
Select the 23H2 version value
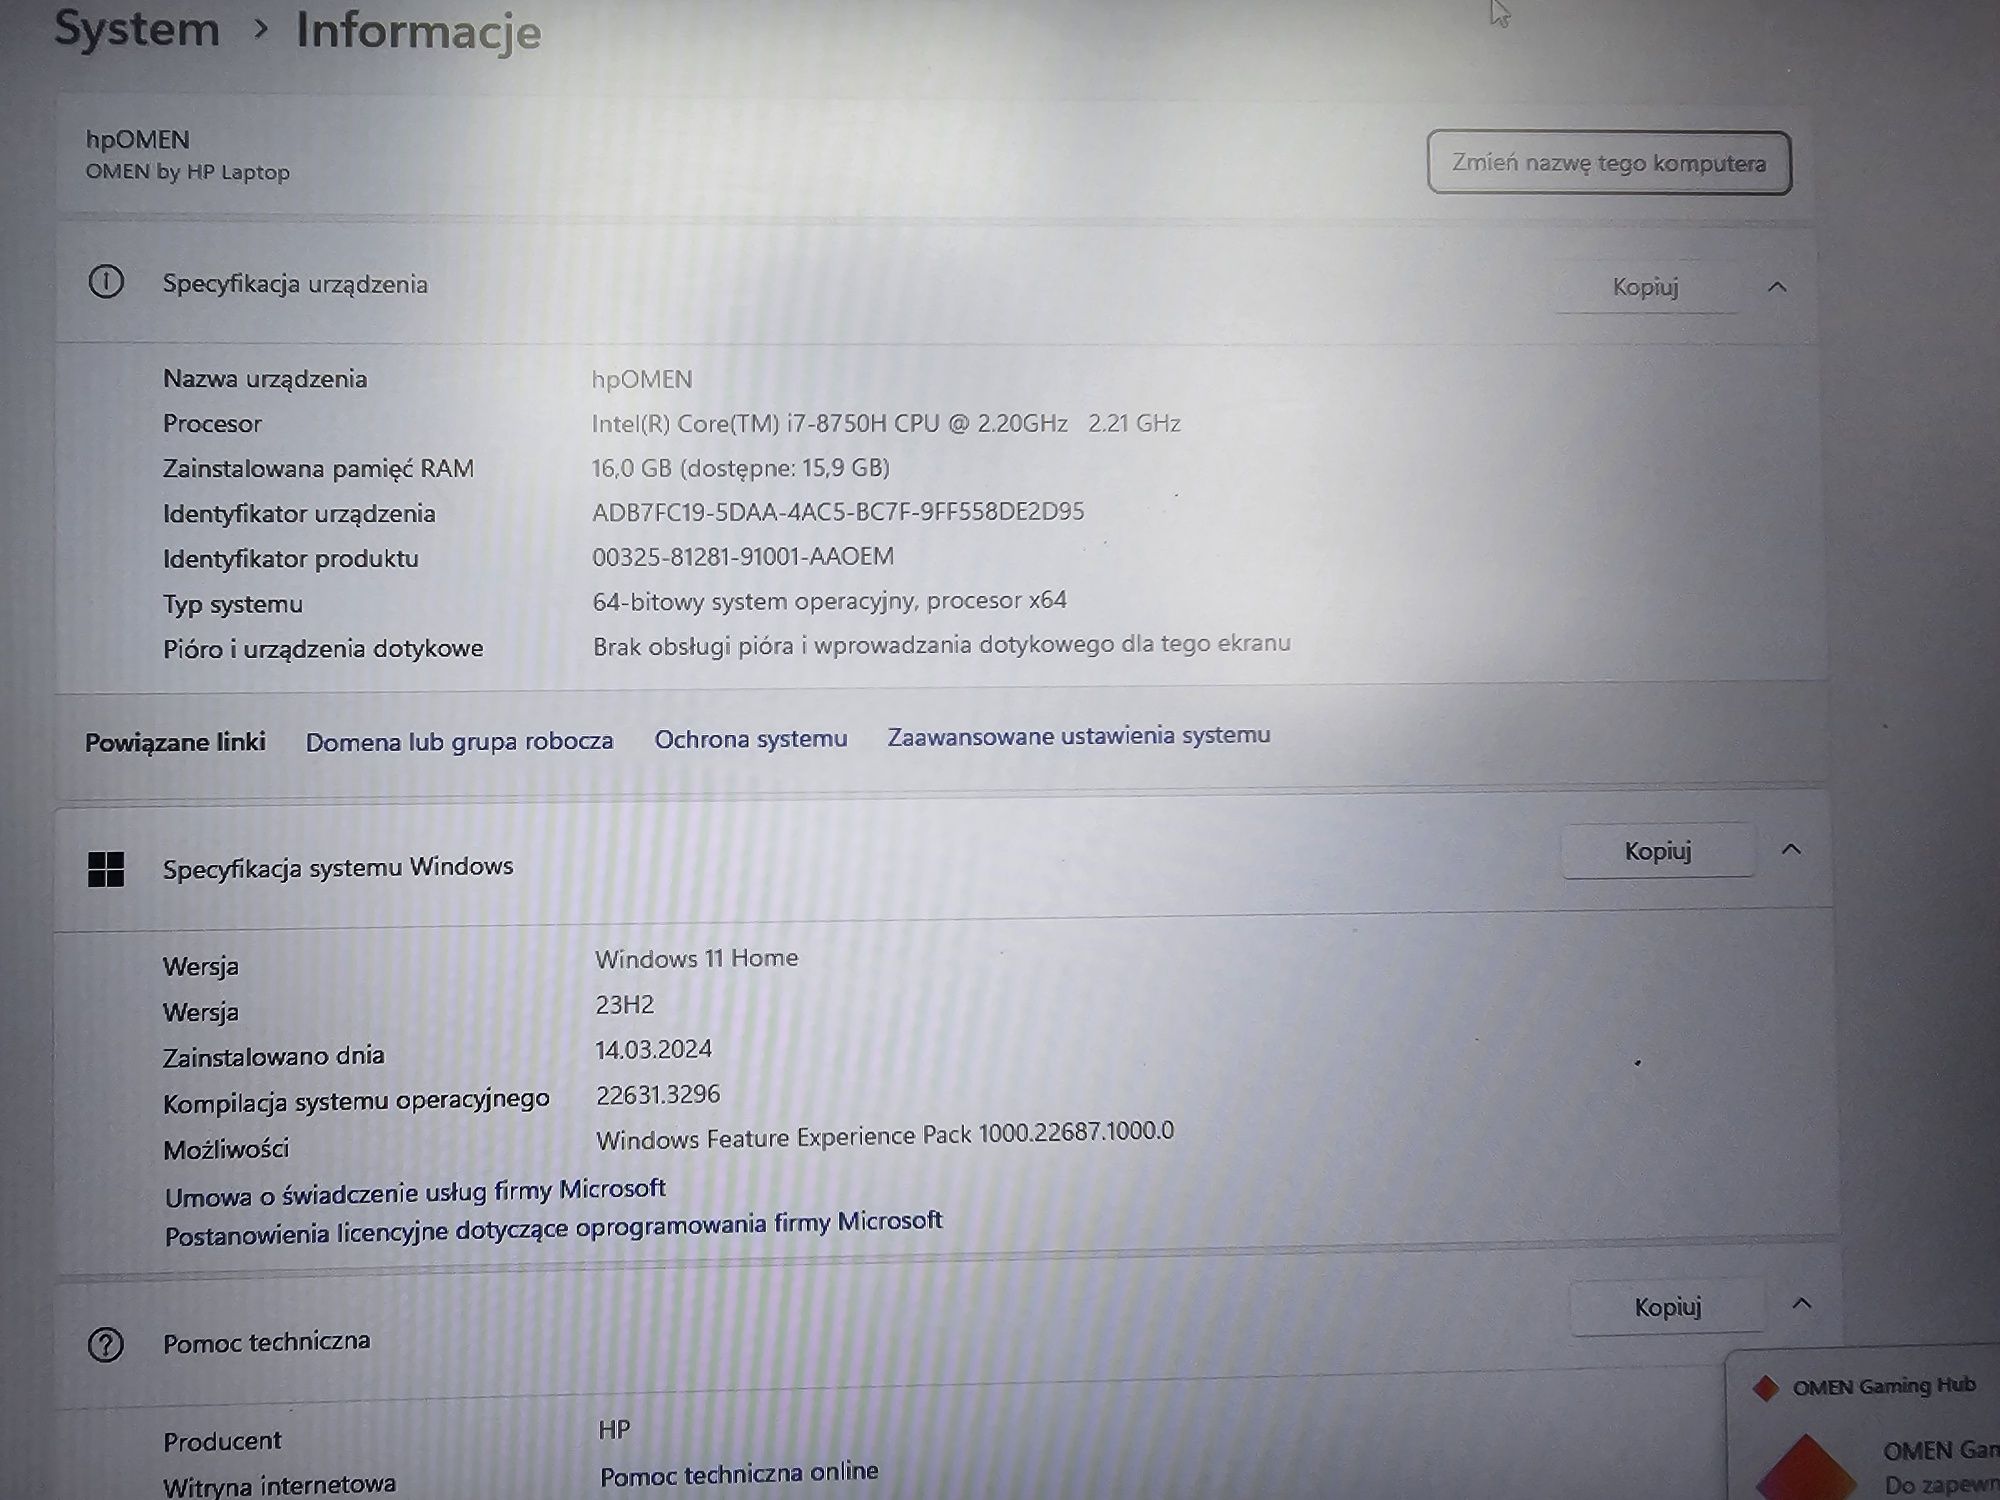pyautogui.click(x=625, y=1004)
